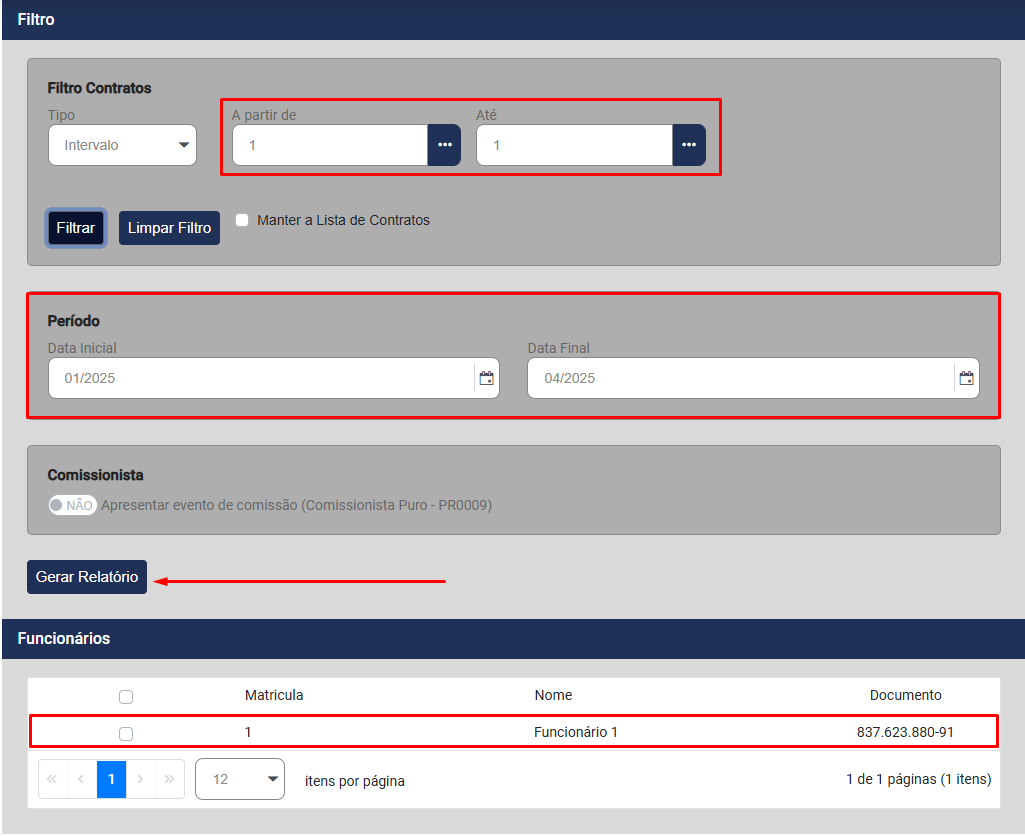Open the calendar picker for Data Final

coord(966,378)
